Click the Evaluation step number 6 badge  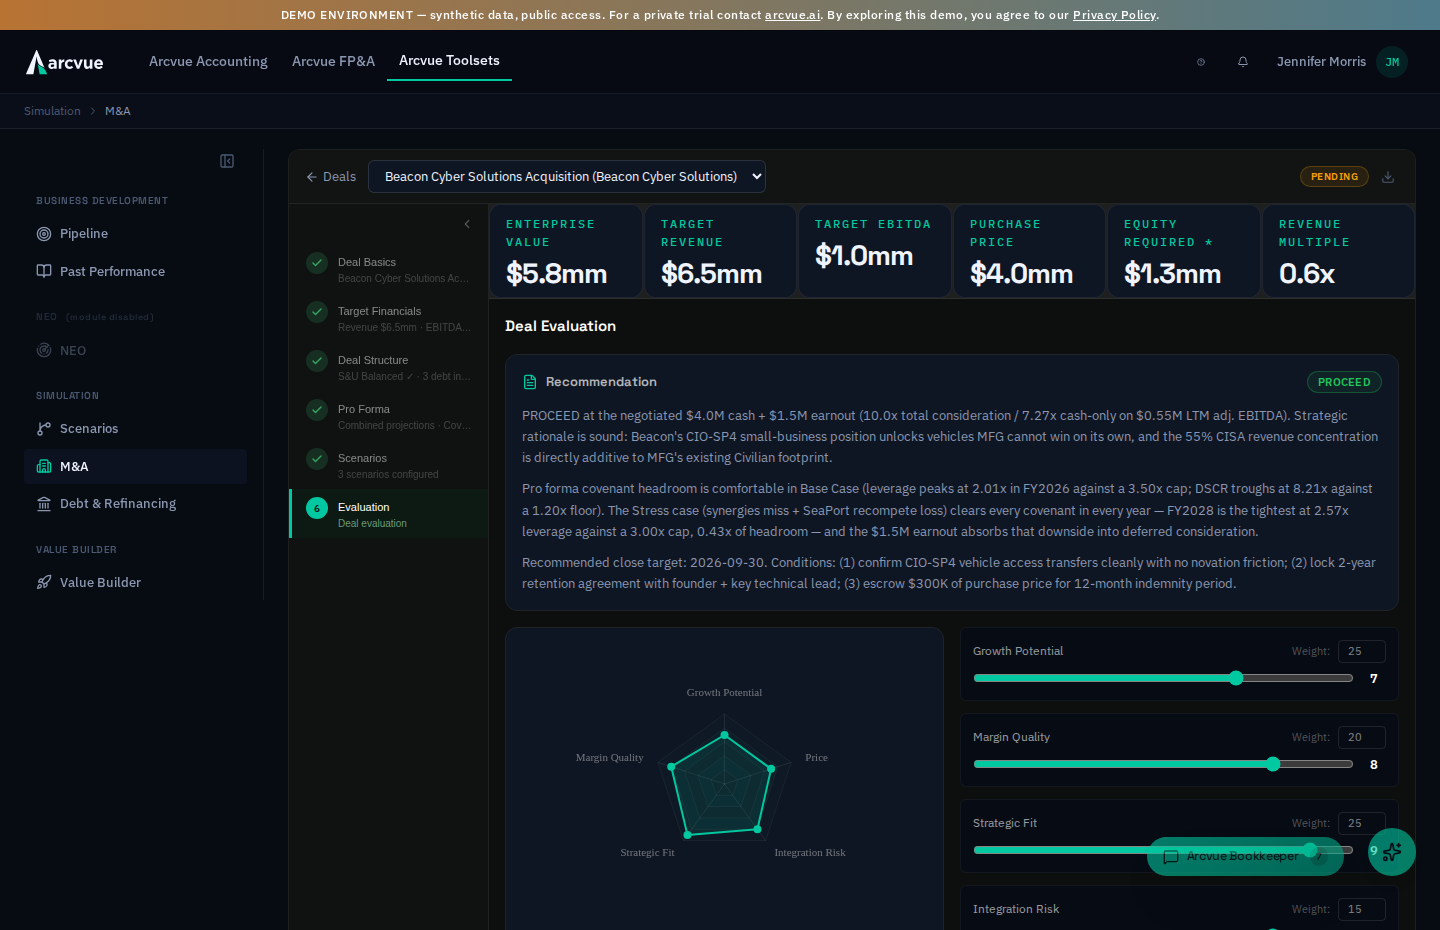pos(317,508)
